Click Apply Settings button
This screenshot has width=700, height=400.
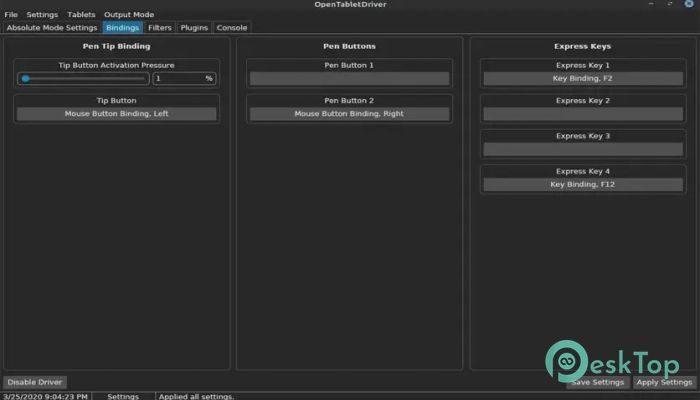(664, 382)
